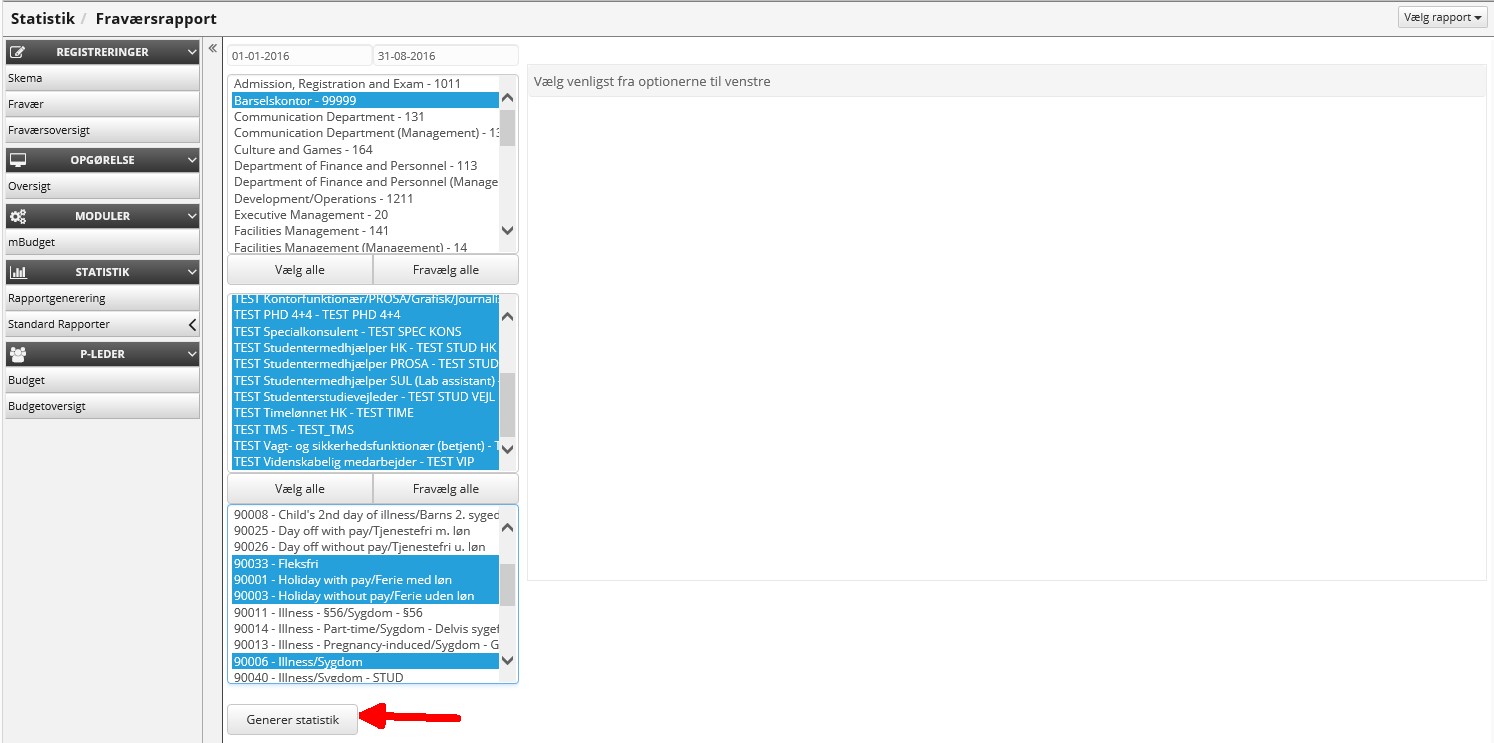Click the start date field 01-01-2016

pos(299,56)
